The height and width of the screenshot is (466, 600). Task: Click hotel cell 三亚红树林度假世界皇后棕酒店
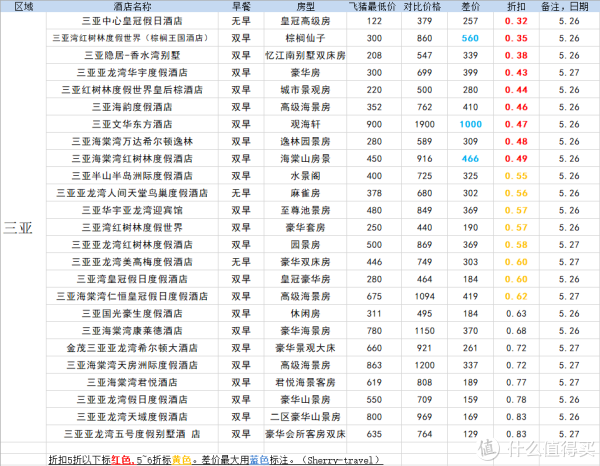[x=132, y=90]
